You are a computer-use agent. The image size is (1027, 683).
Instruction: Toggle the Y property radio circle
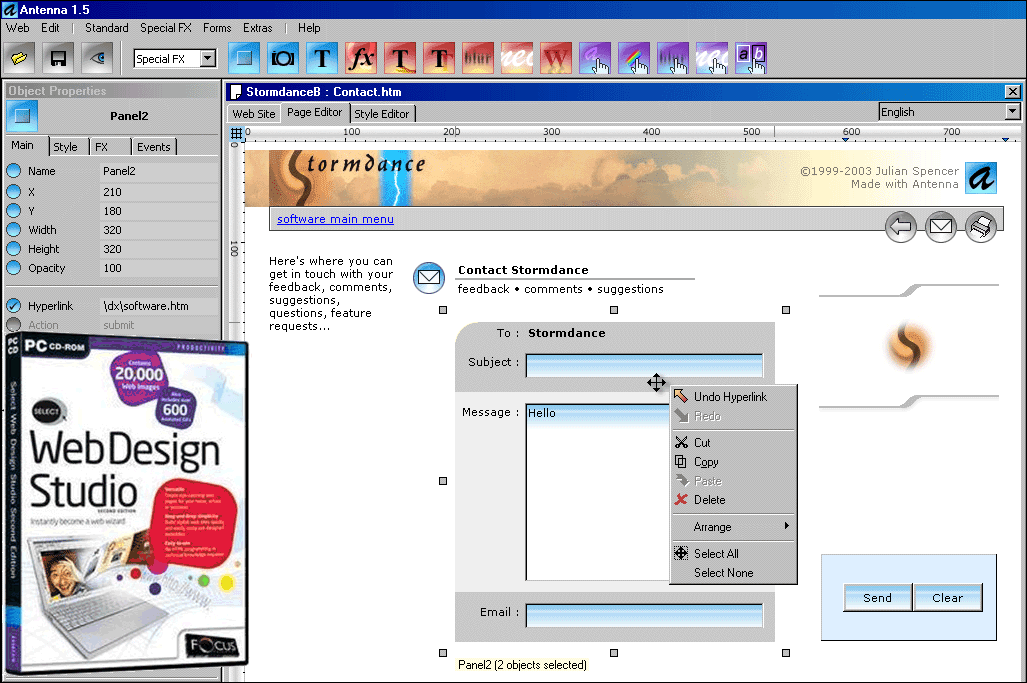pyautogui.click(x=14, y=211)
